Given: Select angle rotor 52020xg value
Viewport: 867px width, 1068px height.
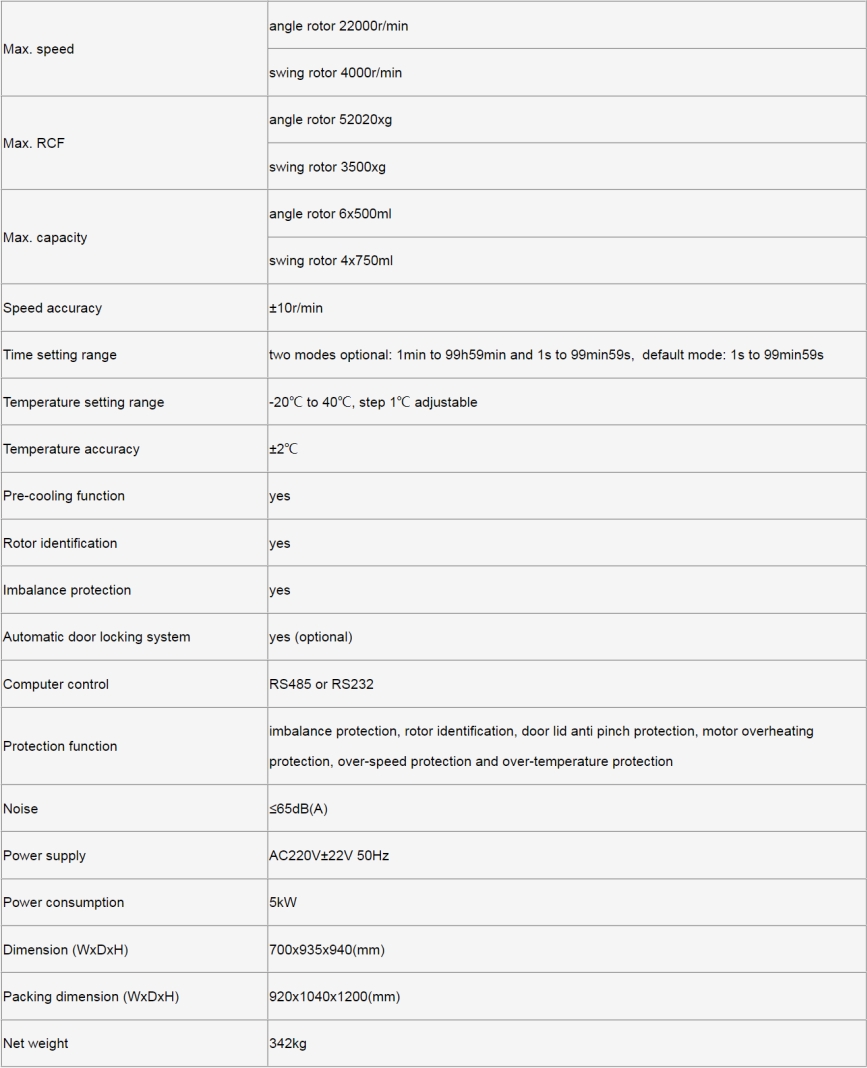Looking at the screenshot, I should [330, 120].
